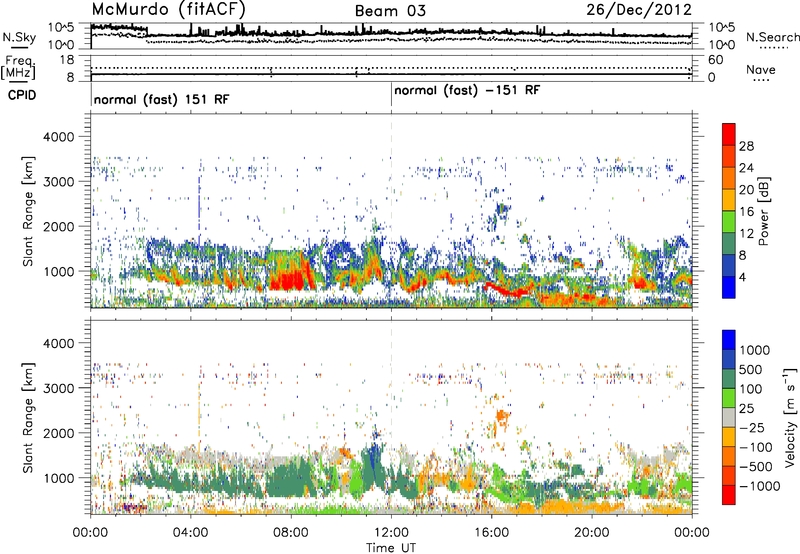The width and height of the screenshot is (800, 554).
Task: Click the blue velocity patch near 11:30
Action: tap(374, 458)
